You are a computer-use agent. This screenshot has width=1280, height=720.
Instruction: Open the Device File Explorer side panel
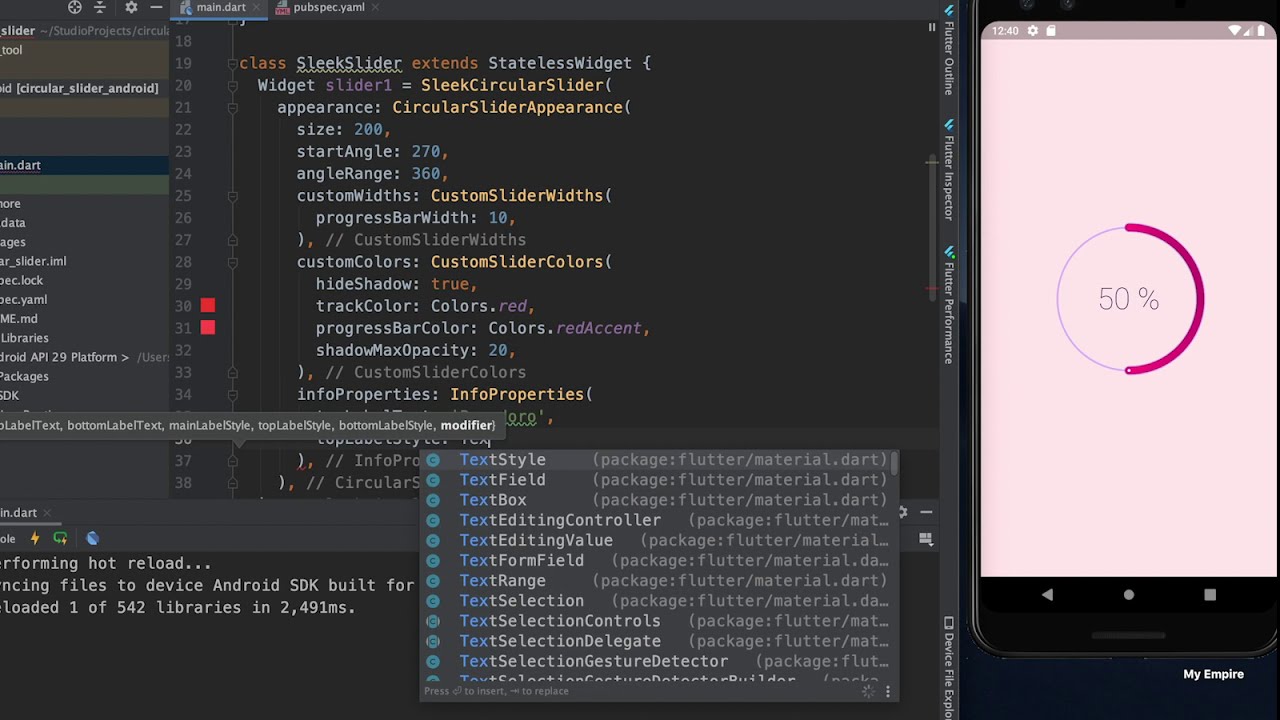949,668
